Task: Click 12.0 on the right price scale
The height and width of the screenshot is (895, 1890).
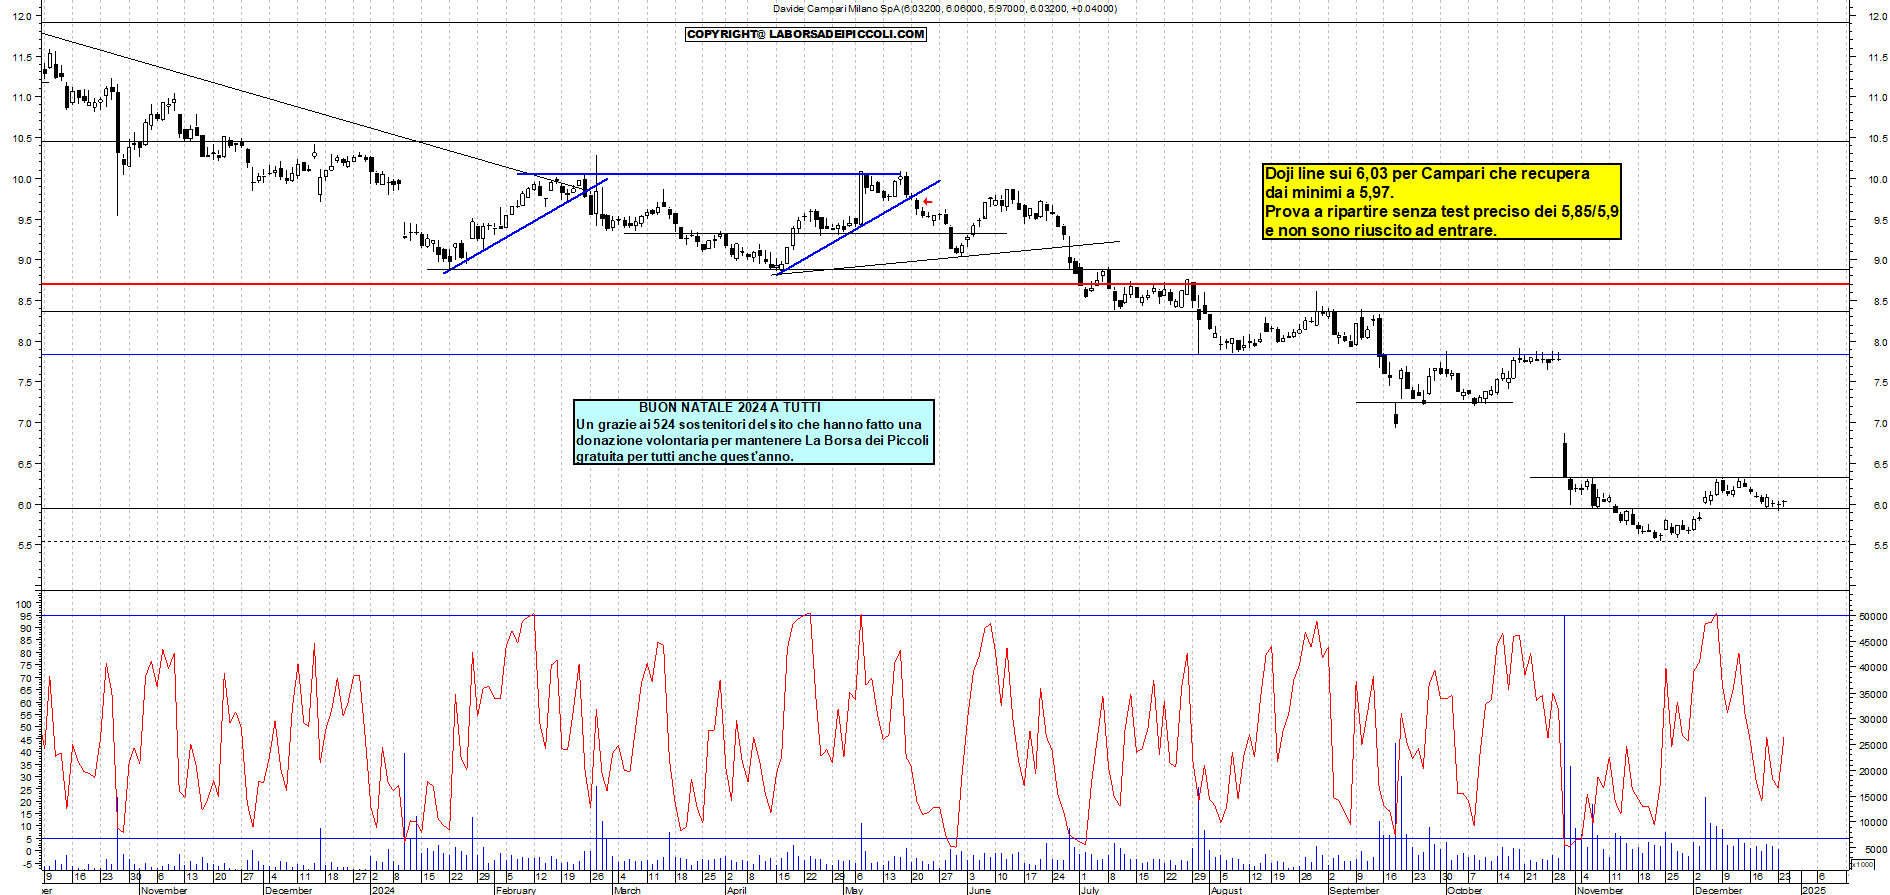Action: coord(1878,17)
